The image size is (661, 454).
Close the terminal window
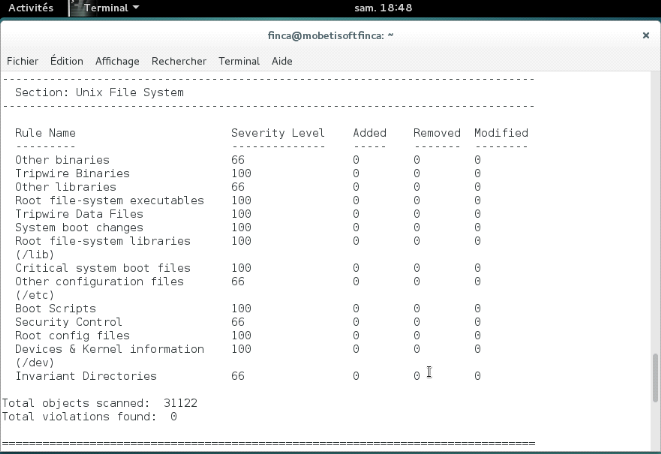click(645, 35)
